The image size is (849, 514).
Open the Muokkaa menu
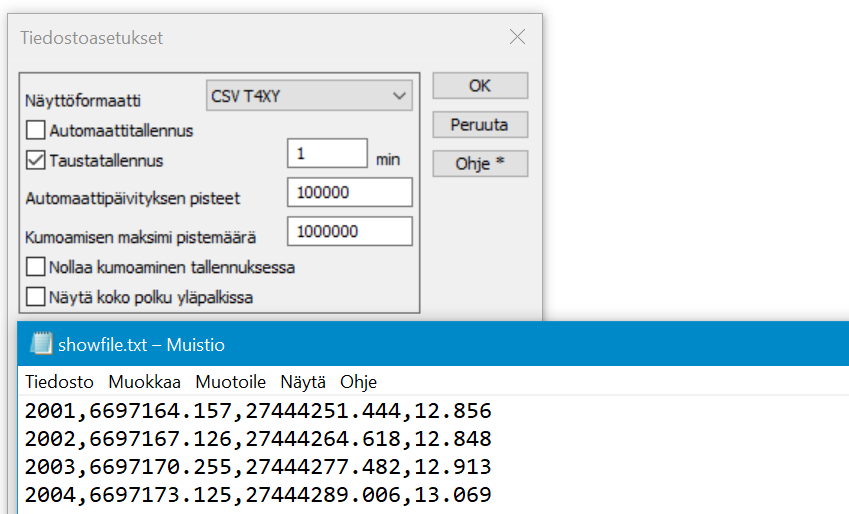[144, 382]
